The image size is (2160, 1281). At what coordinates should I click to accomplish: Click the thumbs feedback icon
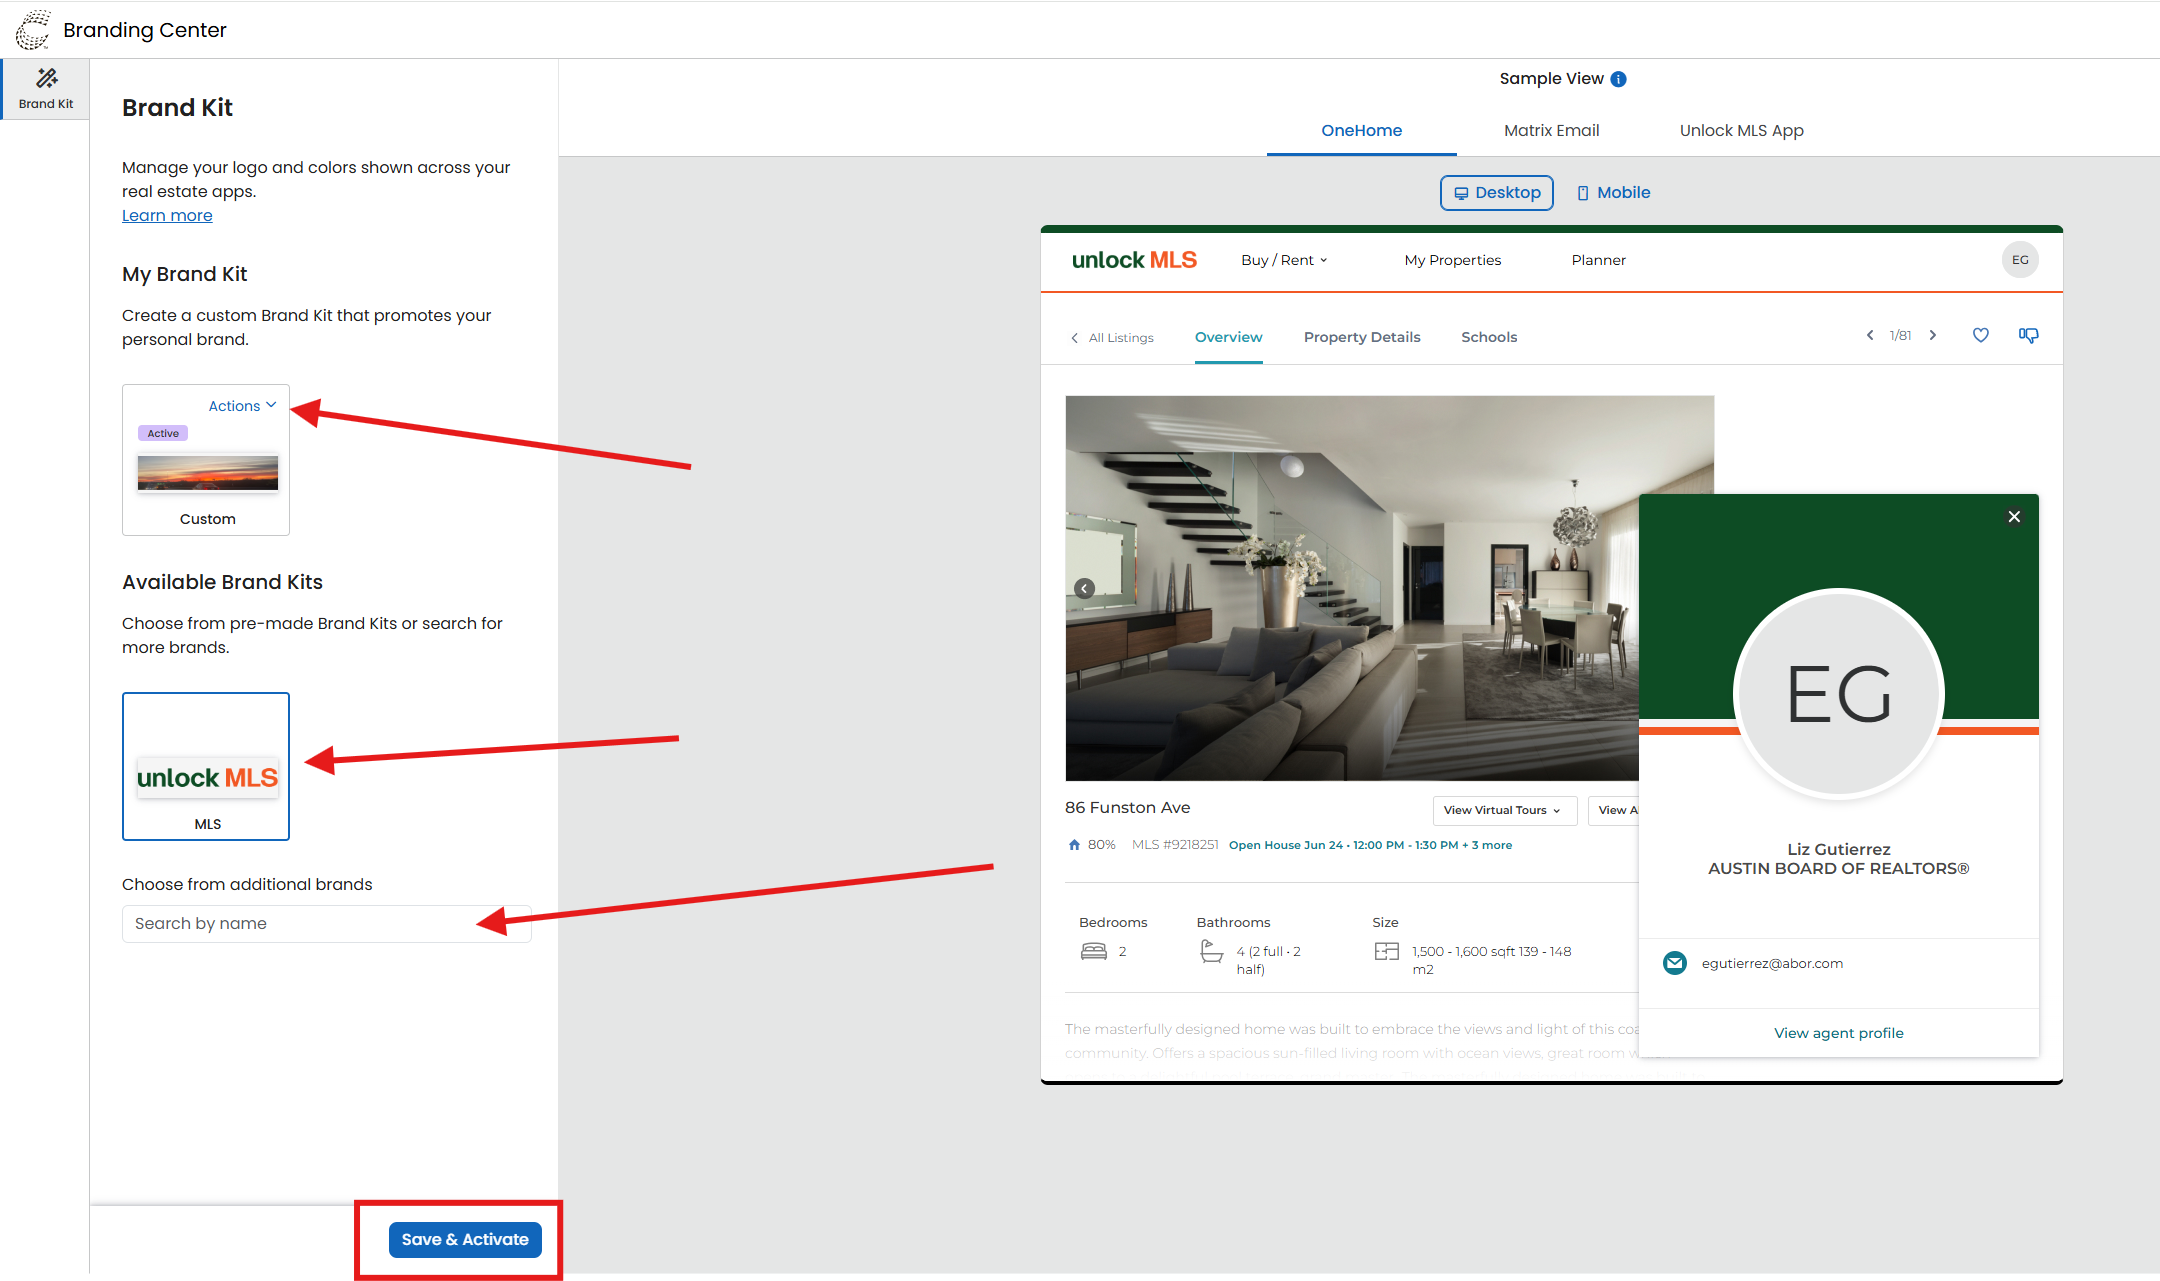click(x=2028, y=336)
